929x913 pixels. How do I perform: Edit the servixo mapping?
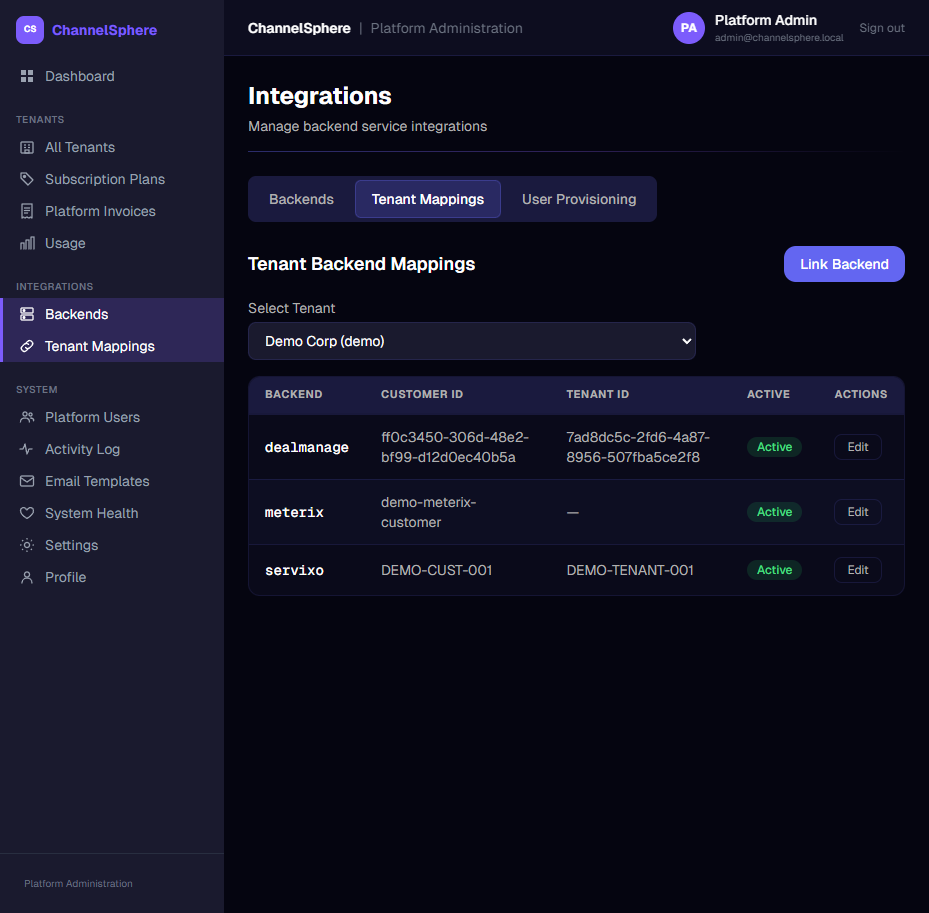(x=857, y=570)
